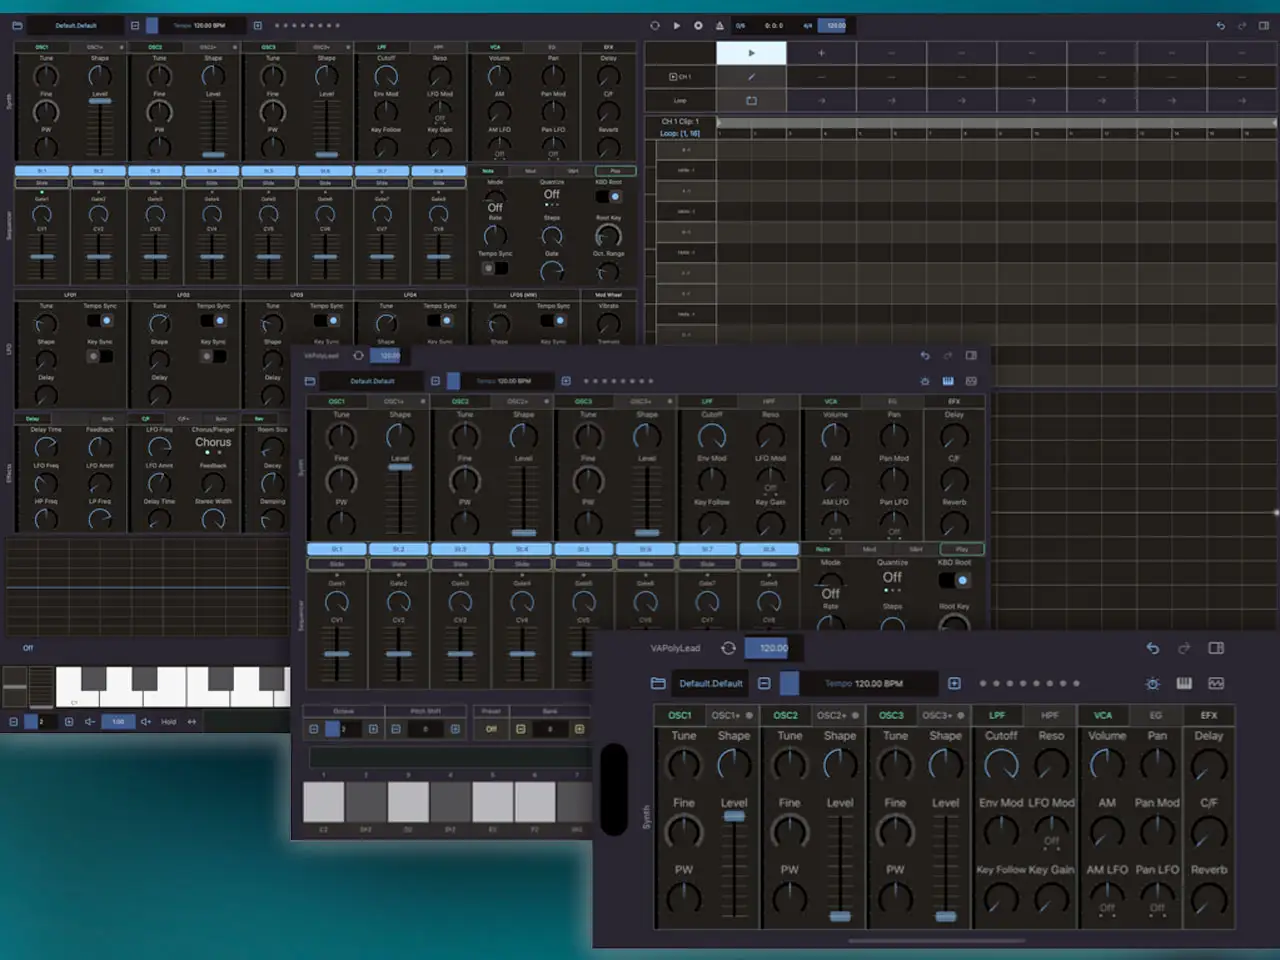This screenshot has width=1280, height=960.
Task: Open Default.Default preset selector in middle window
Action: point(372,381)
